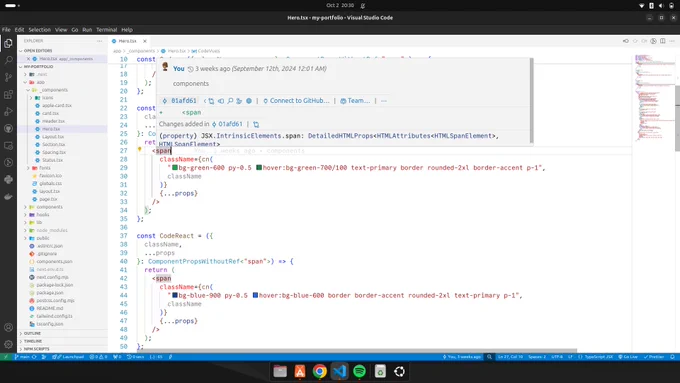Open the Run and Debug view

[8, 111]
